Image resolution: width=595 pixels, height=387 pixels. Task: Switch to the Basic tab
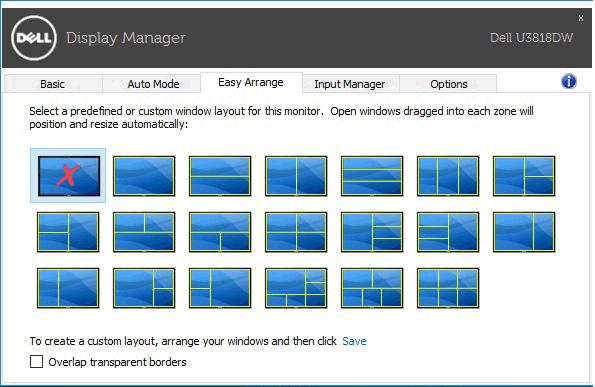tap(53, 84)
